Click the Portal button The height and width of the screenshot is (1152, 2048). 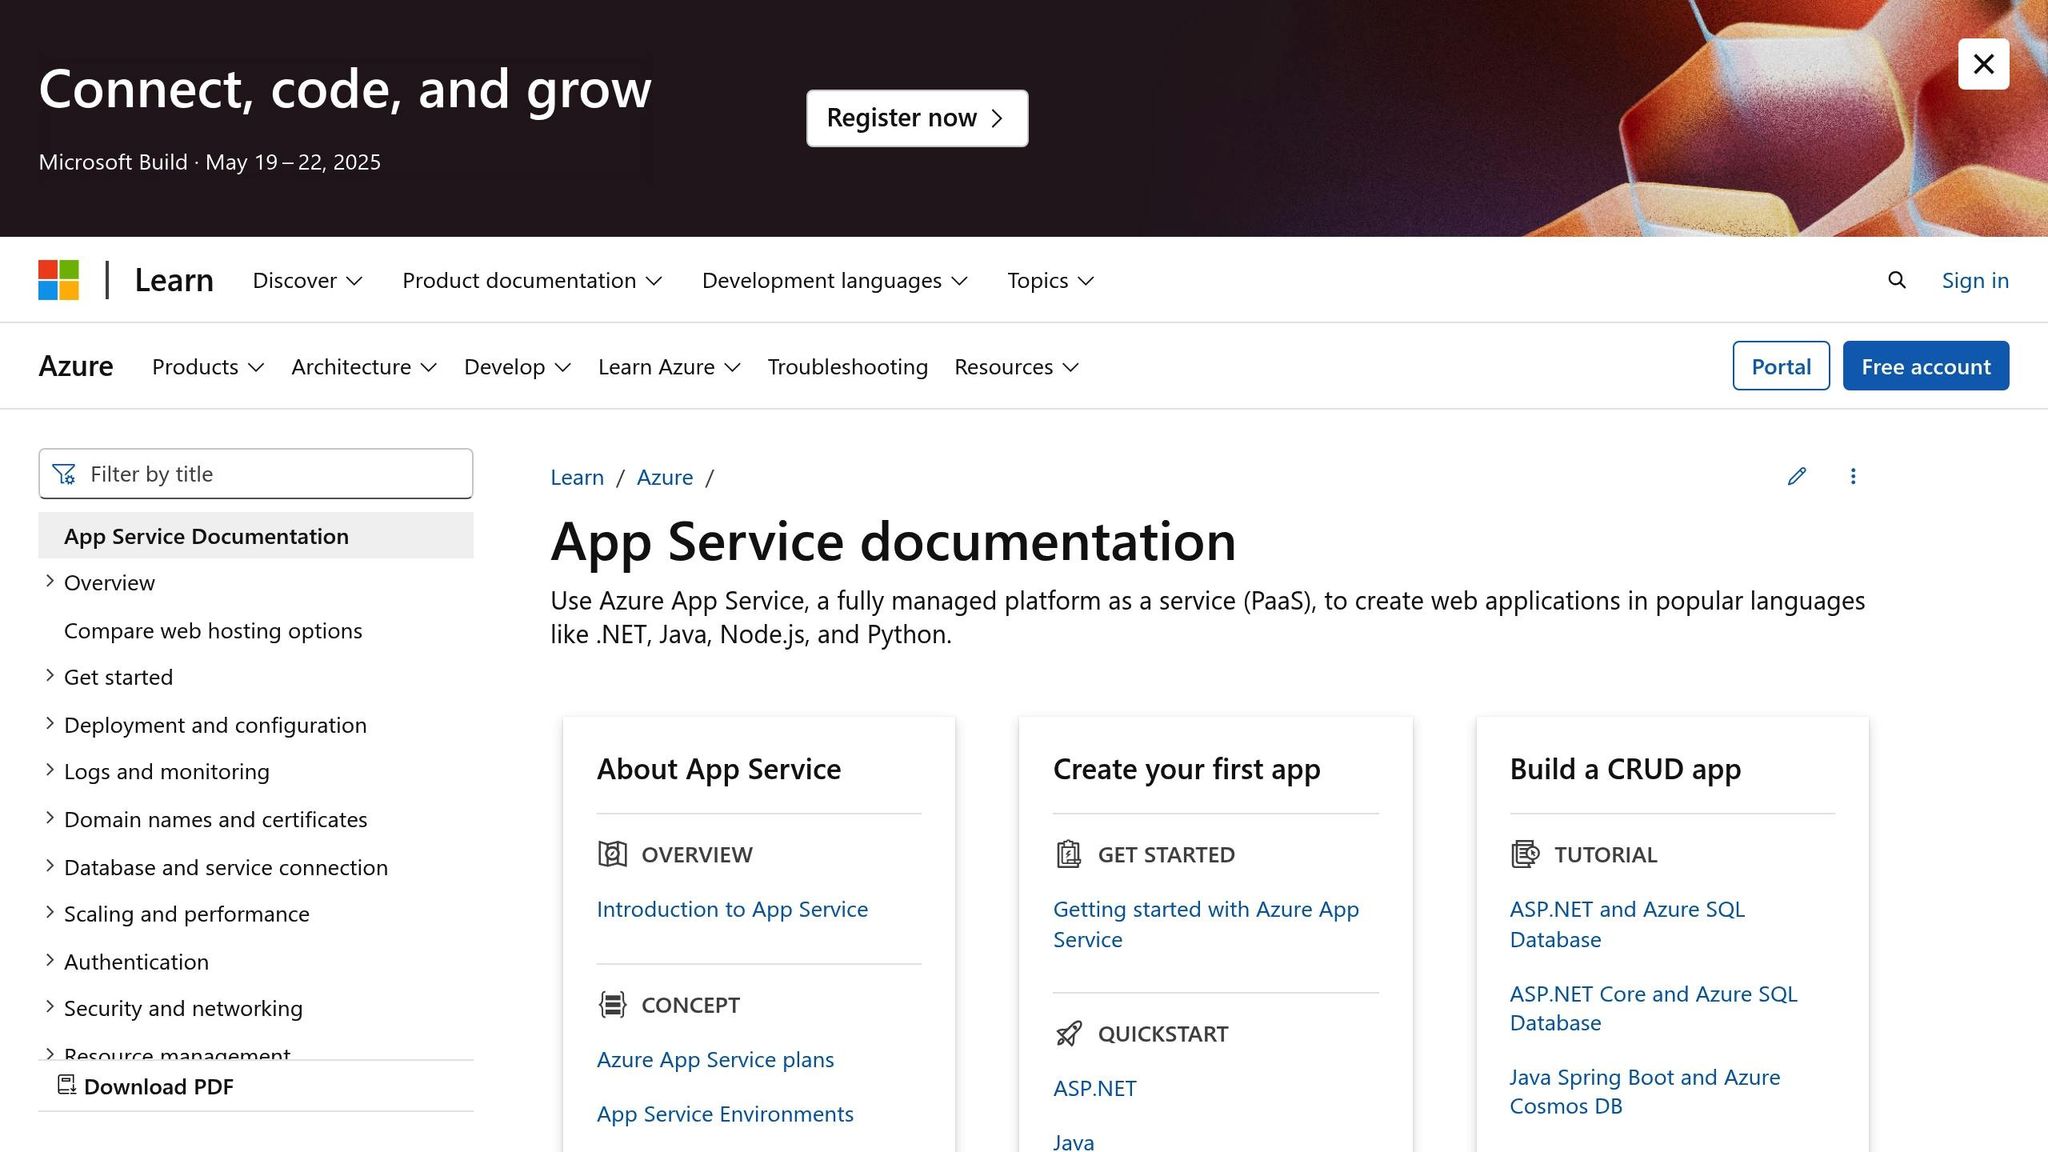pyautogui.click(x=1781, y=366)
